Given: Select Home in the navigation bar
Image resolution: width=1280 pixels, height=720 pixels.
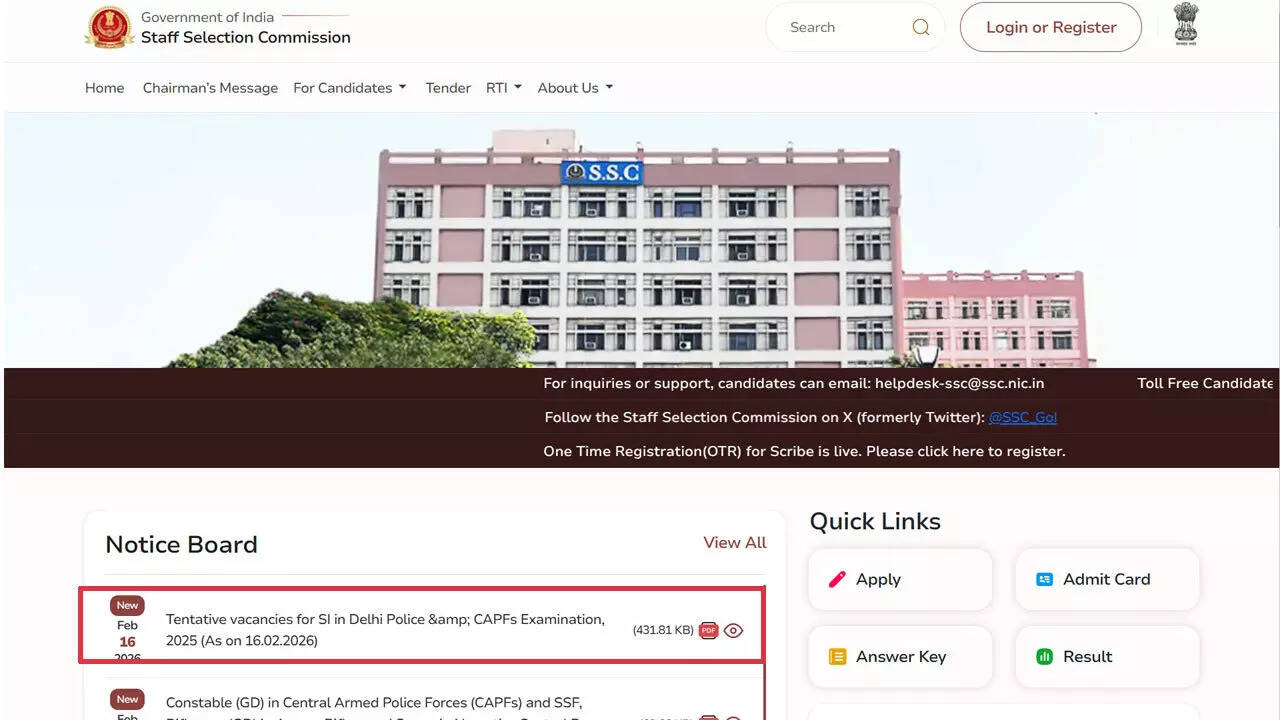Looking at the screenshot, I should click(104, 88).
